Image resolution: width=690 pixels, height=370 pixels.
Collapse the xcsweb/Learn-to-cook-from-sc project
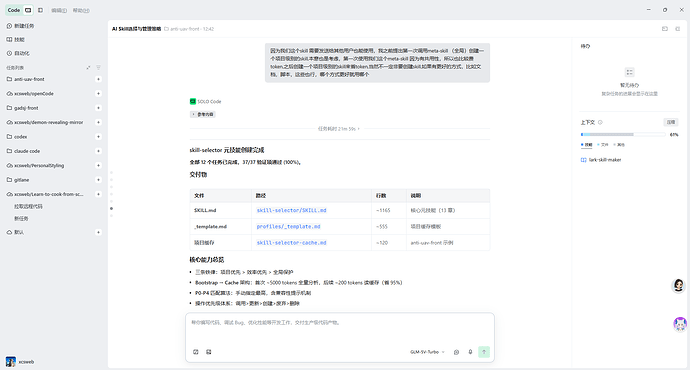[48, 194]
